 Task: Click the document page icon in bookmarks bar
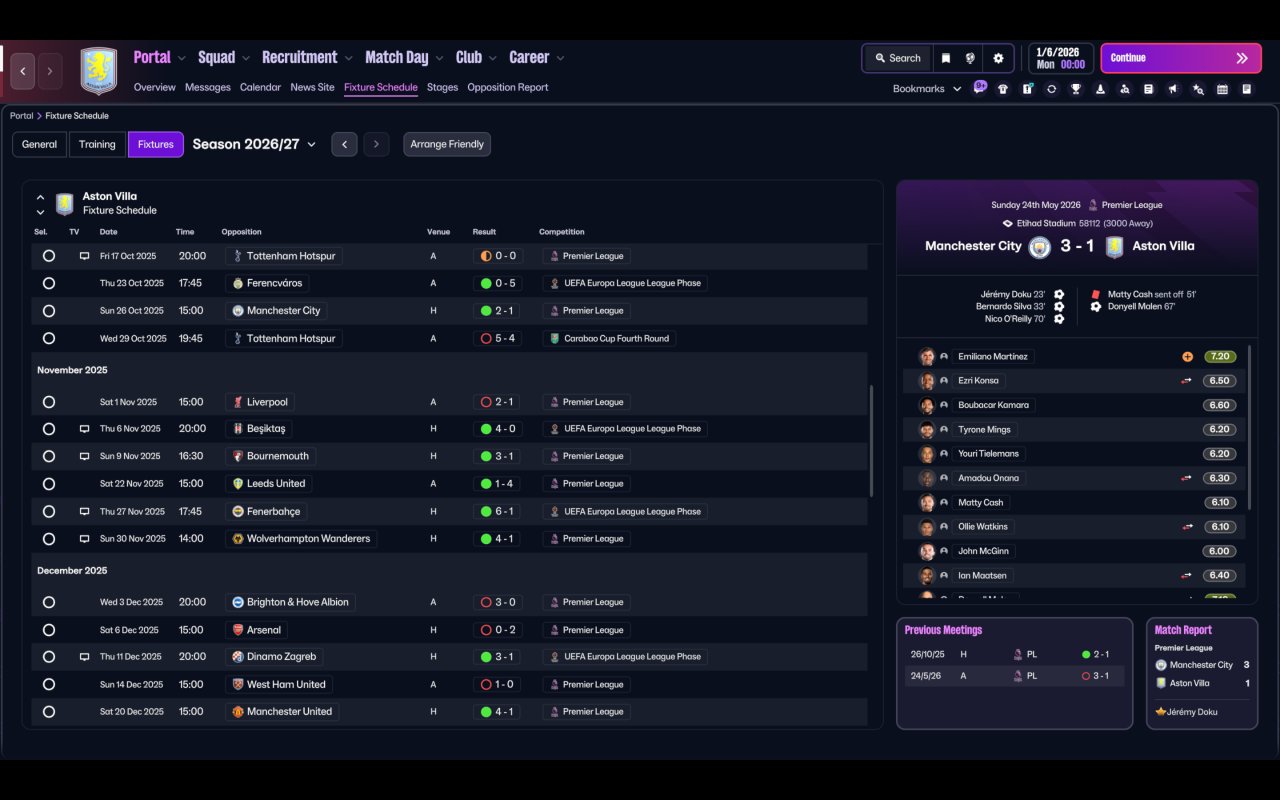(1149, 89)
